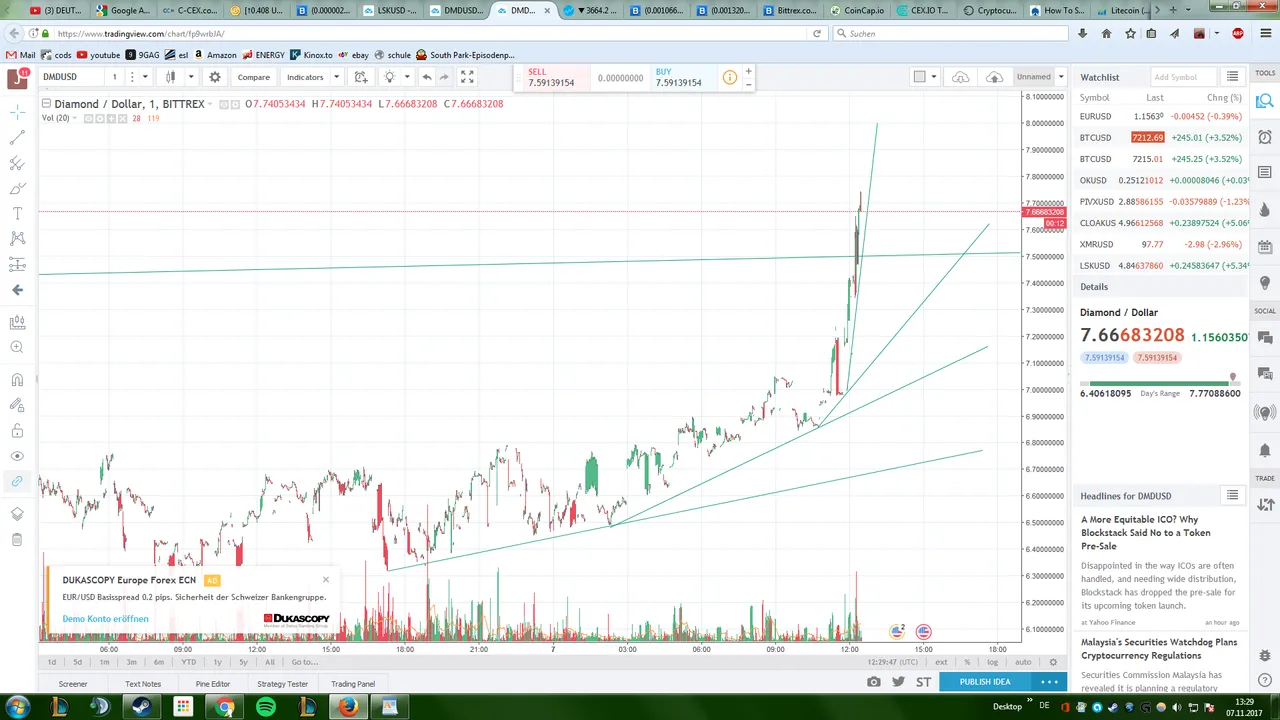The width and height of the screenshot is (1280, 720).
Task: Open Malaysia's Securities Watchdog headline
Action: [1159, 649]
